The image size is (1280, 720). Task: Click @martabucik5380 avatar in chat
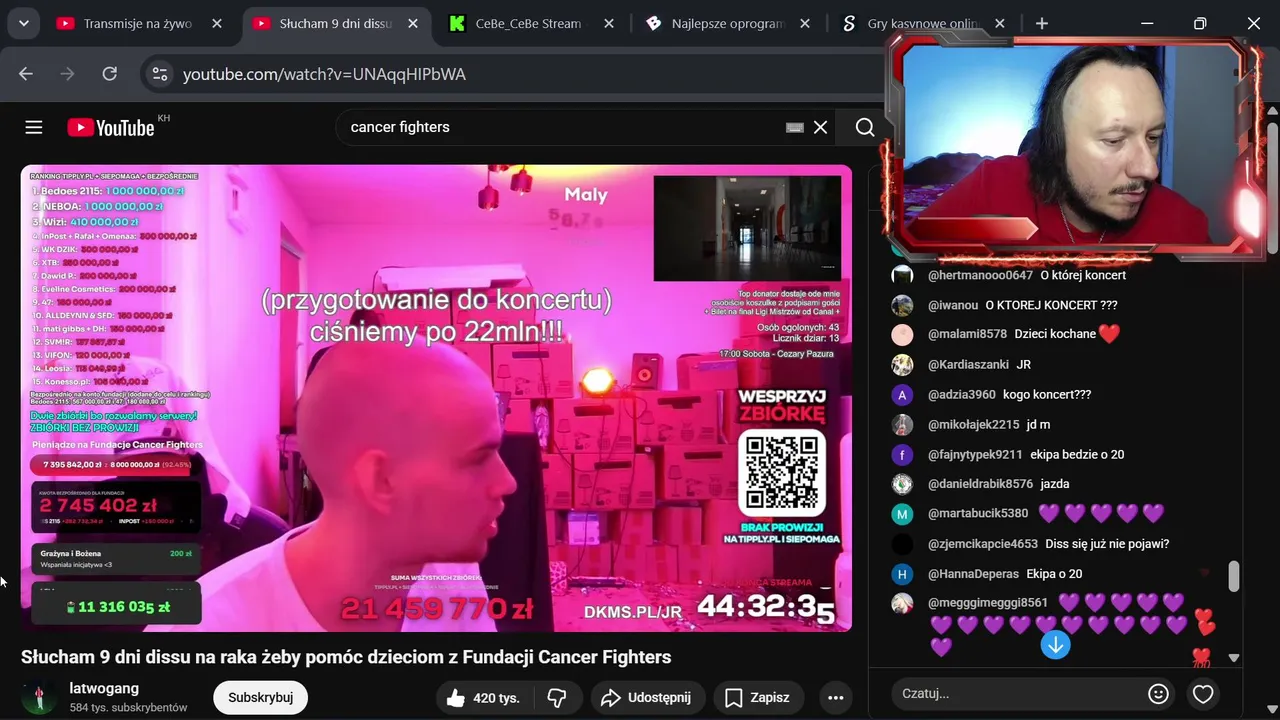tap(902, 514)
